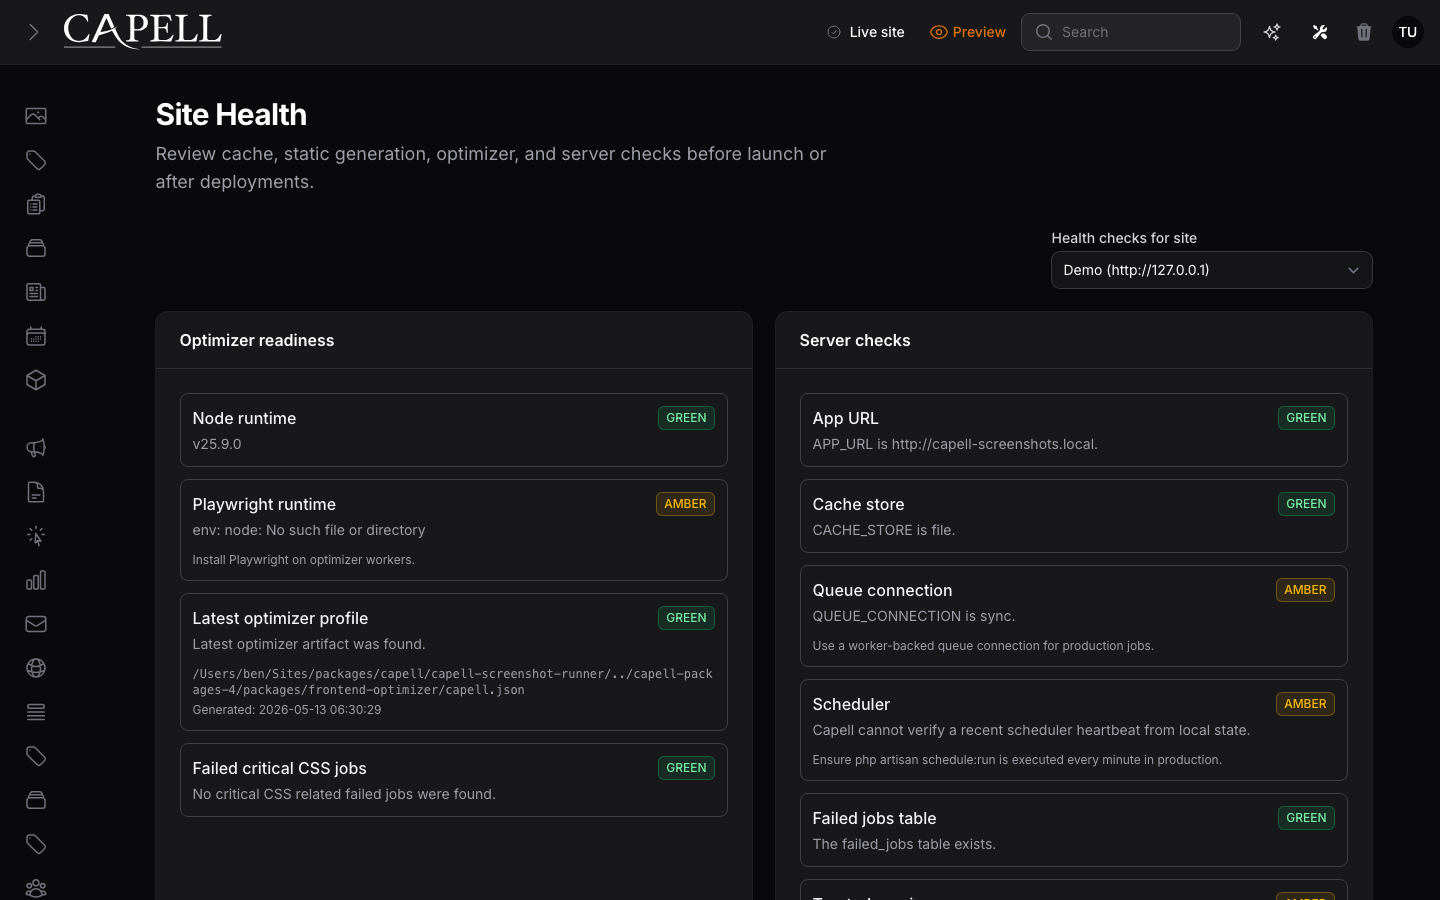Click the tag icon below the image icon

coord(36,160)
